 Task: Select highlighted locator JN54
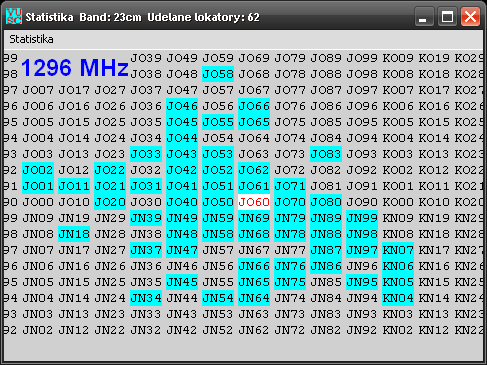(218, 298)
